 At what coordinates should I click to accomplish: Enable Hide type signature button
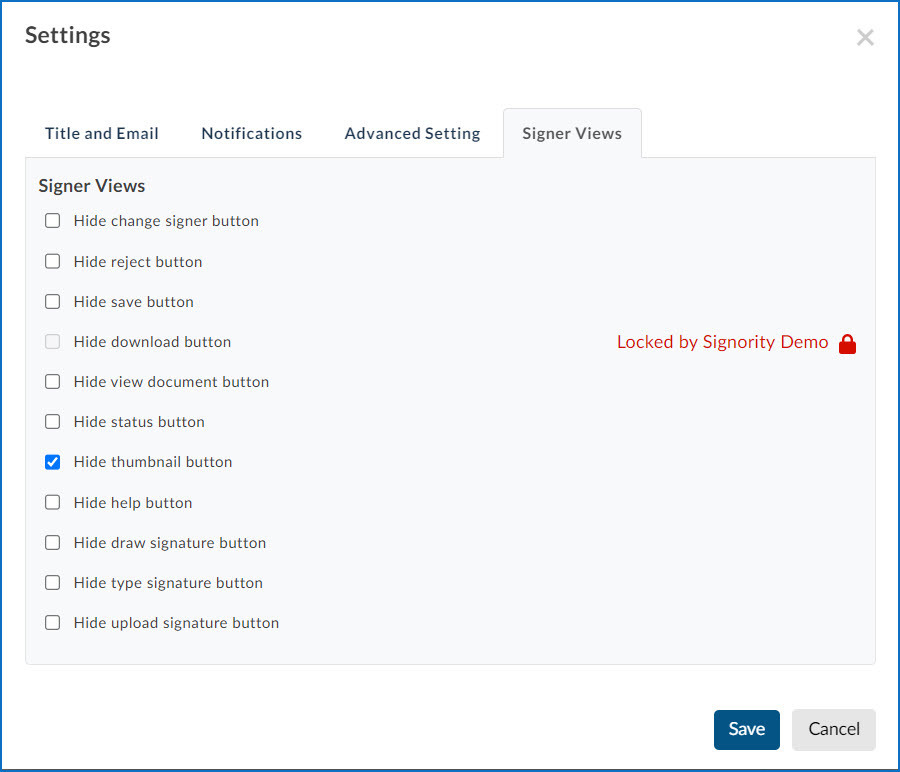(x=52, y=582)
